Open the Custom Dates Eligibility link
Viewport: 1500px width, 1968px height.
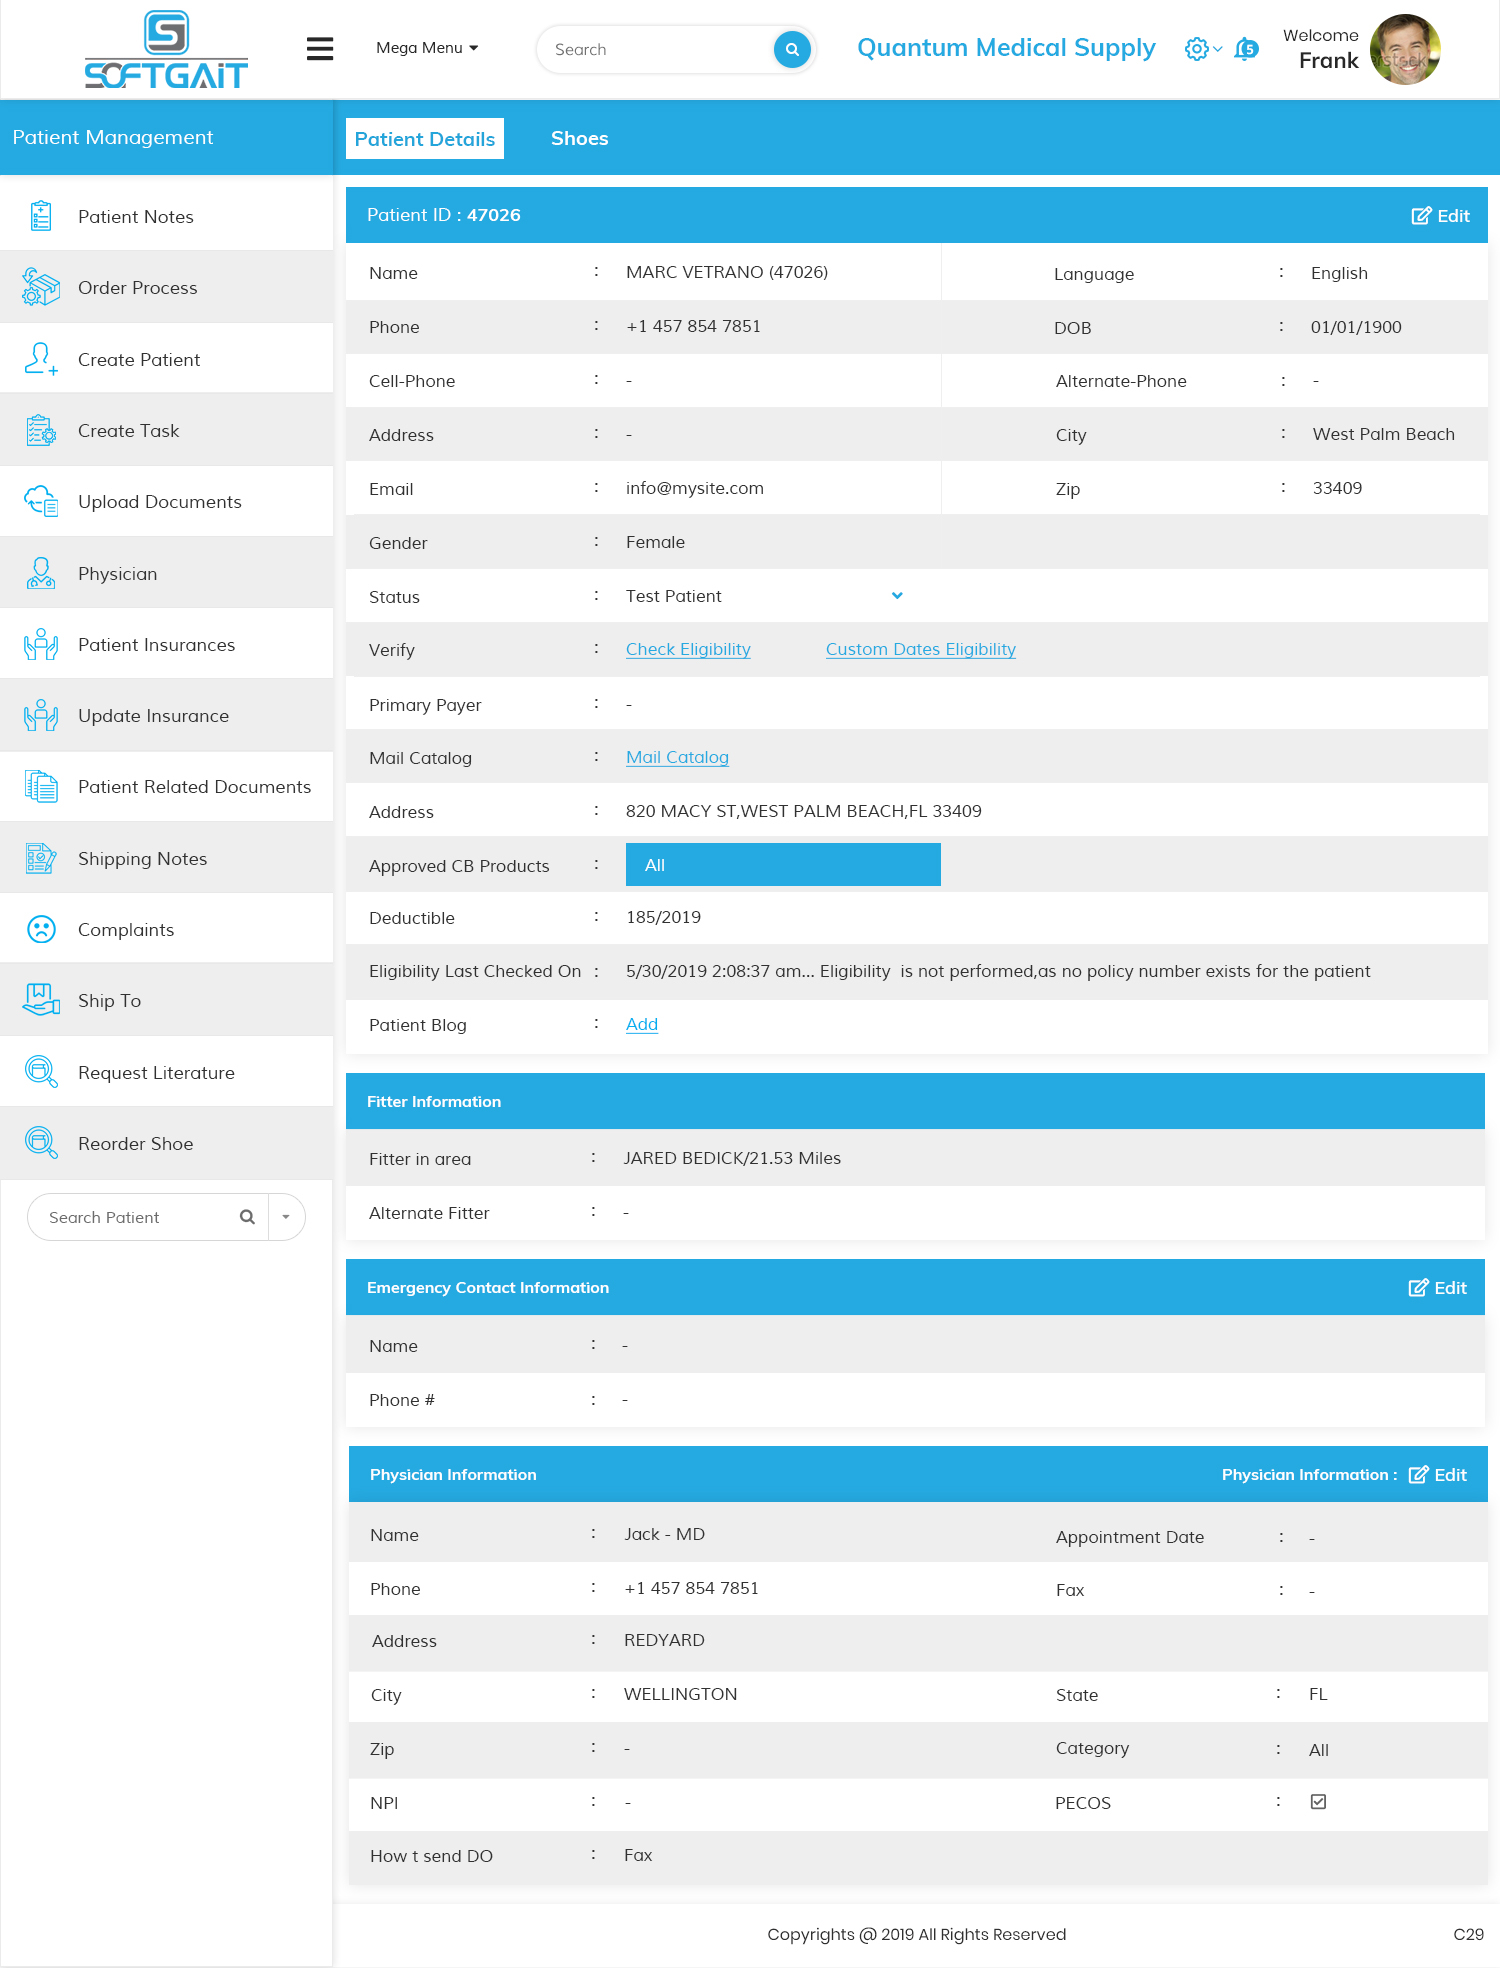pos(920,650)
